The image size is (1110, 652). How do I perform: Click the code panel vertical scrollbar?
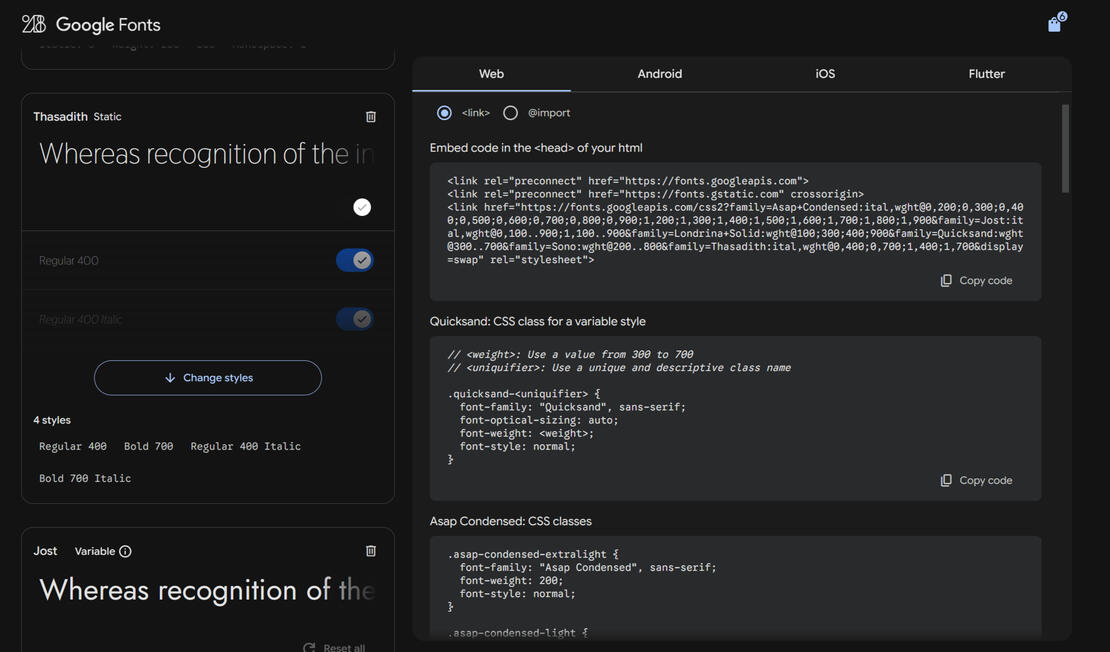click(x=1065, y=148)
